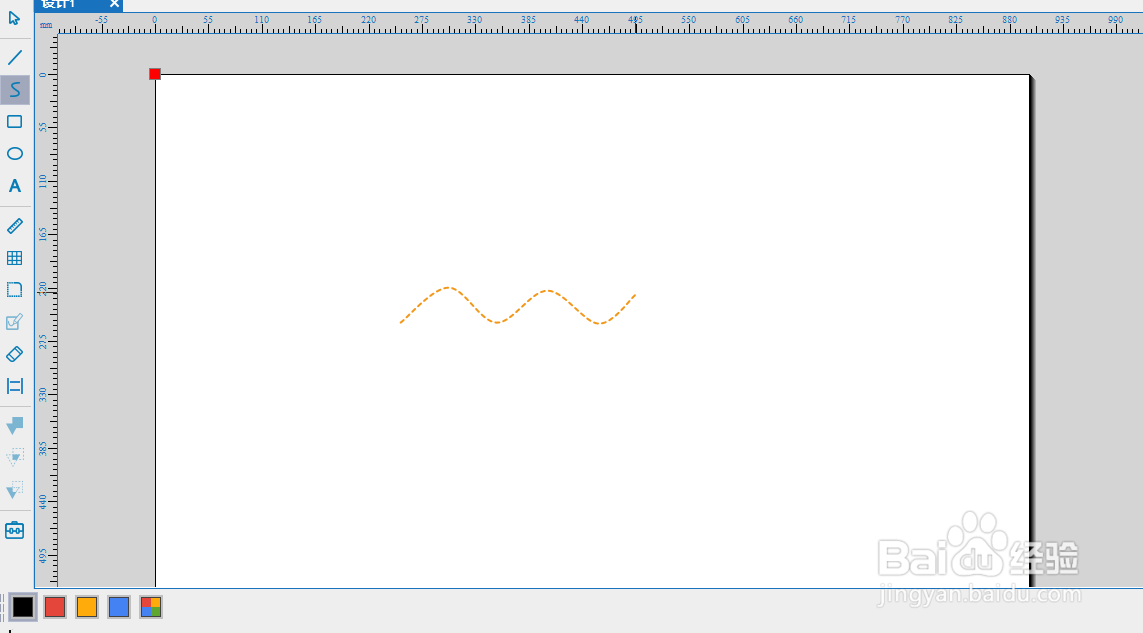The image size is (1143, 633).
Task: Open the toolbox briefcase icon
Action: click(15, 530)
